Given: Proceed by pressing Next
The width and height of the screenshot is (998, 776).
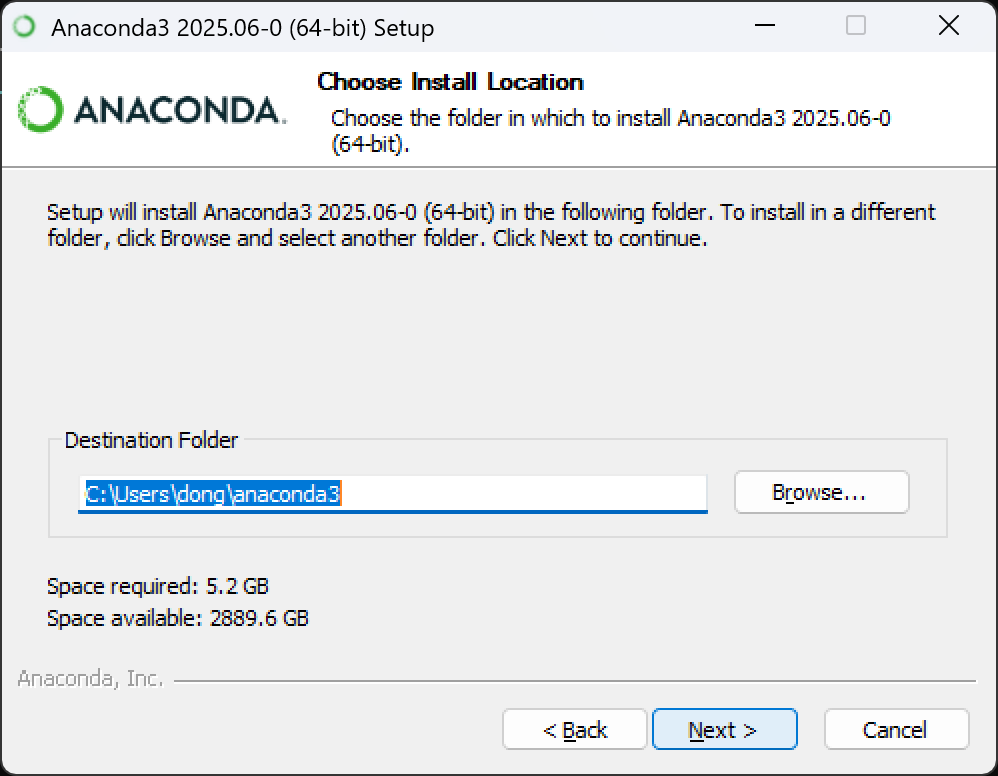Looking at the screenshot, I should 724,730.
